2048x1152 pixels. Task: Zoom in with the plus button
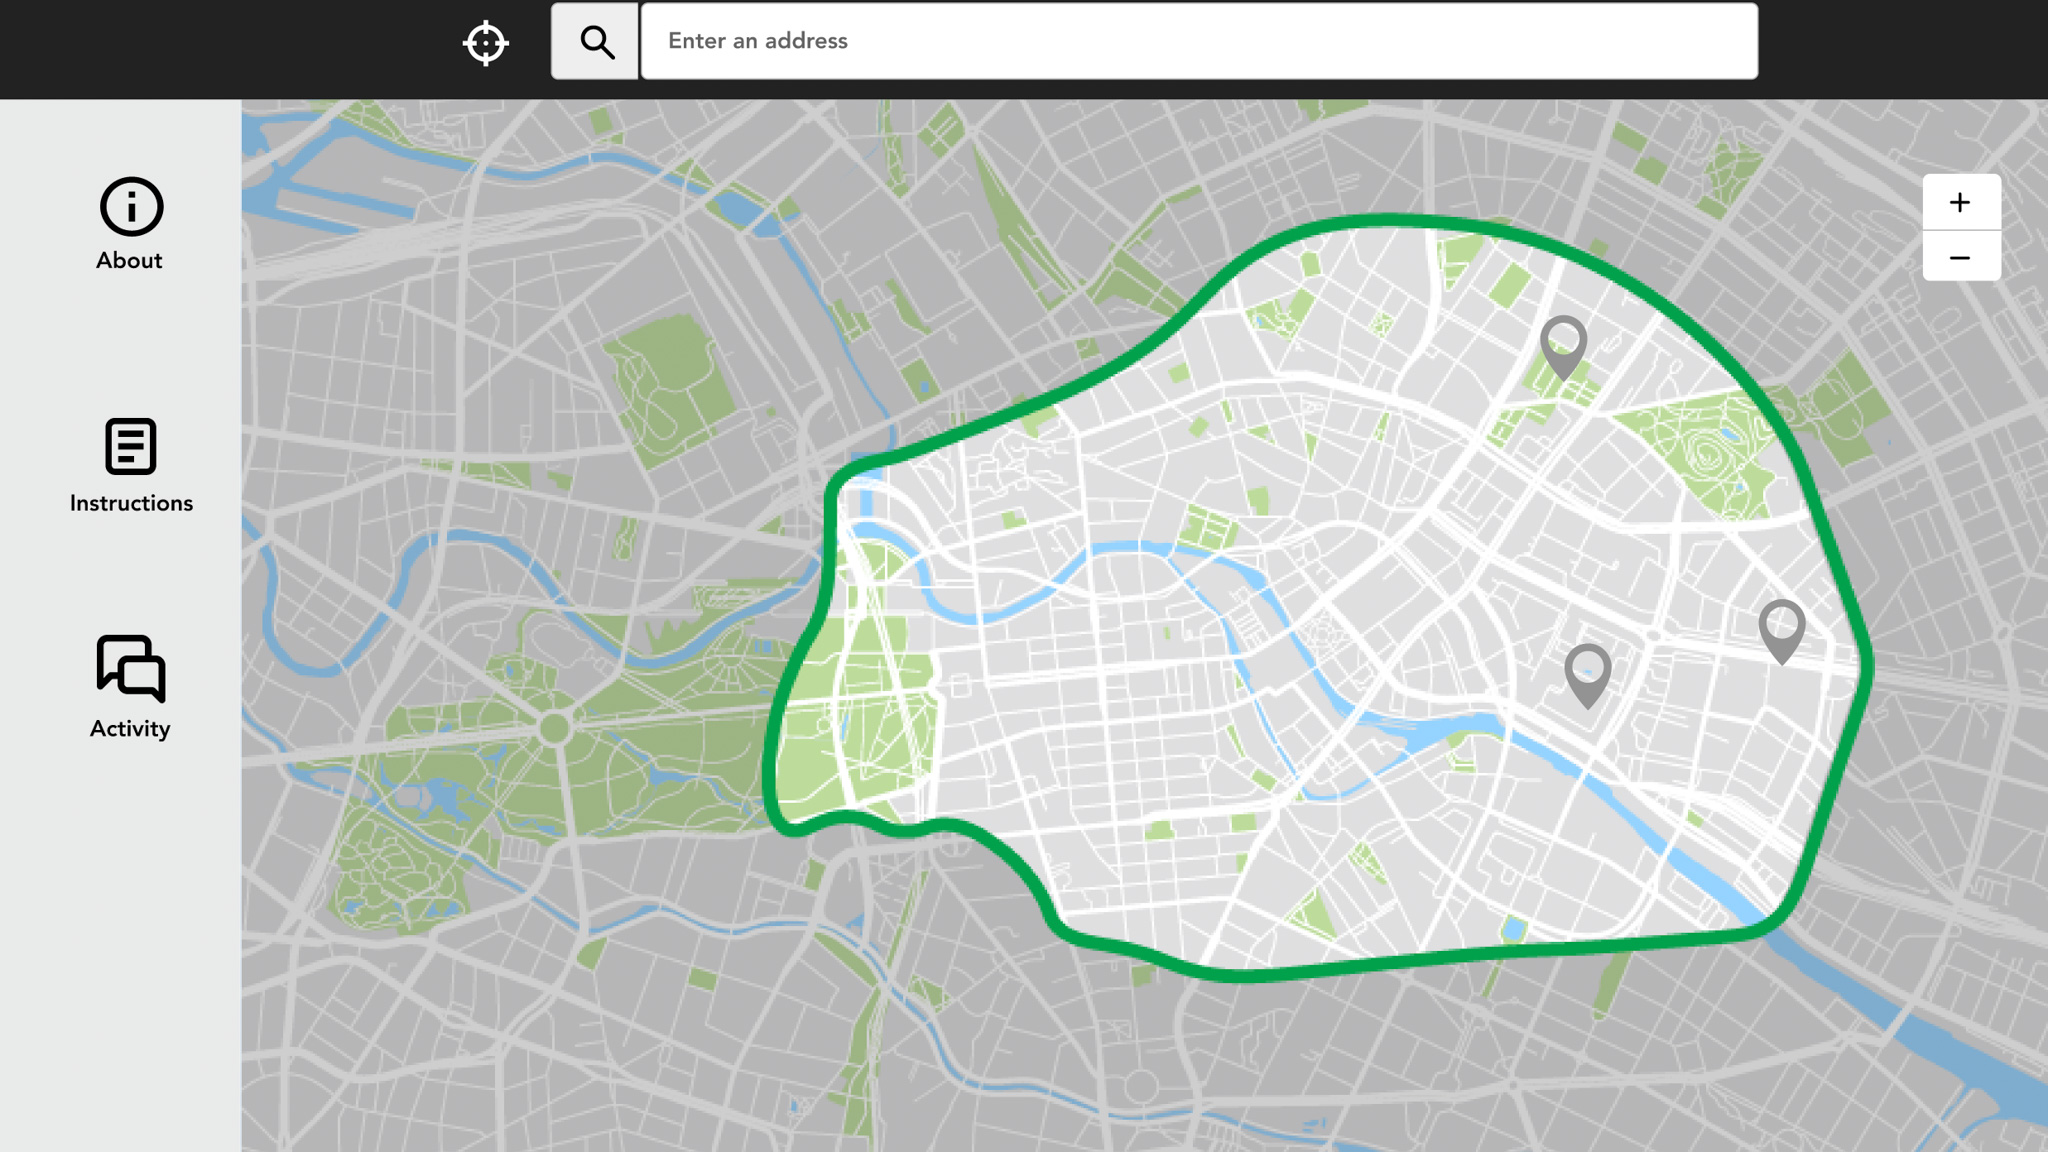[1961, 202]
